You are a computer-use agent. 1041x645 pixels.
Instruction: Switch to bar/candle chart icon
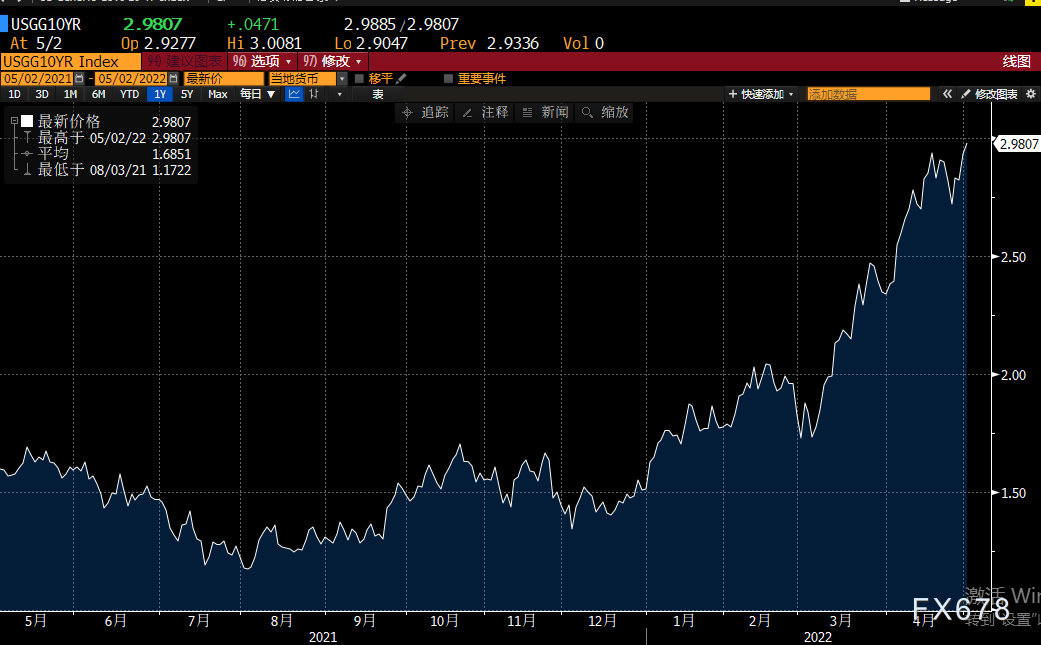coord(314,94)
